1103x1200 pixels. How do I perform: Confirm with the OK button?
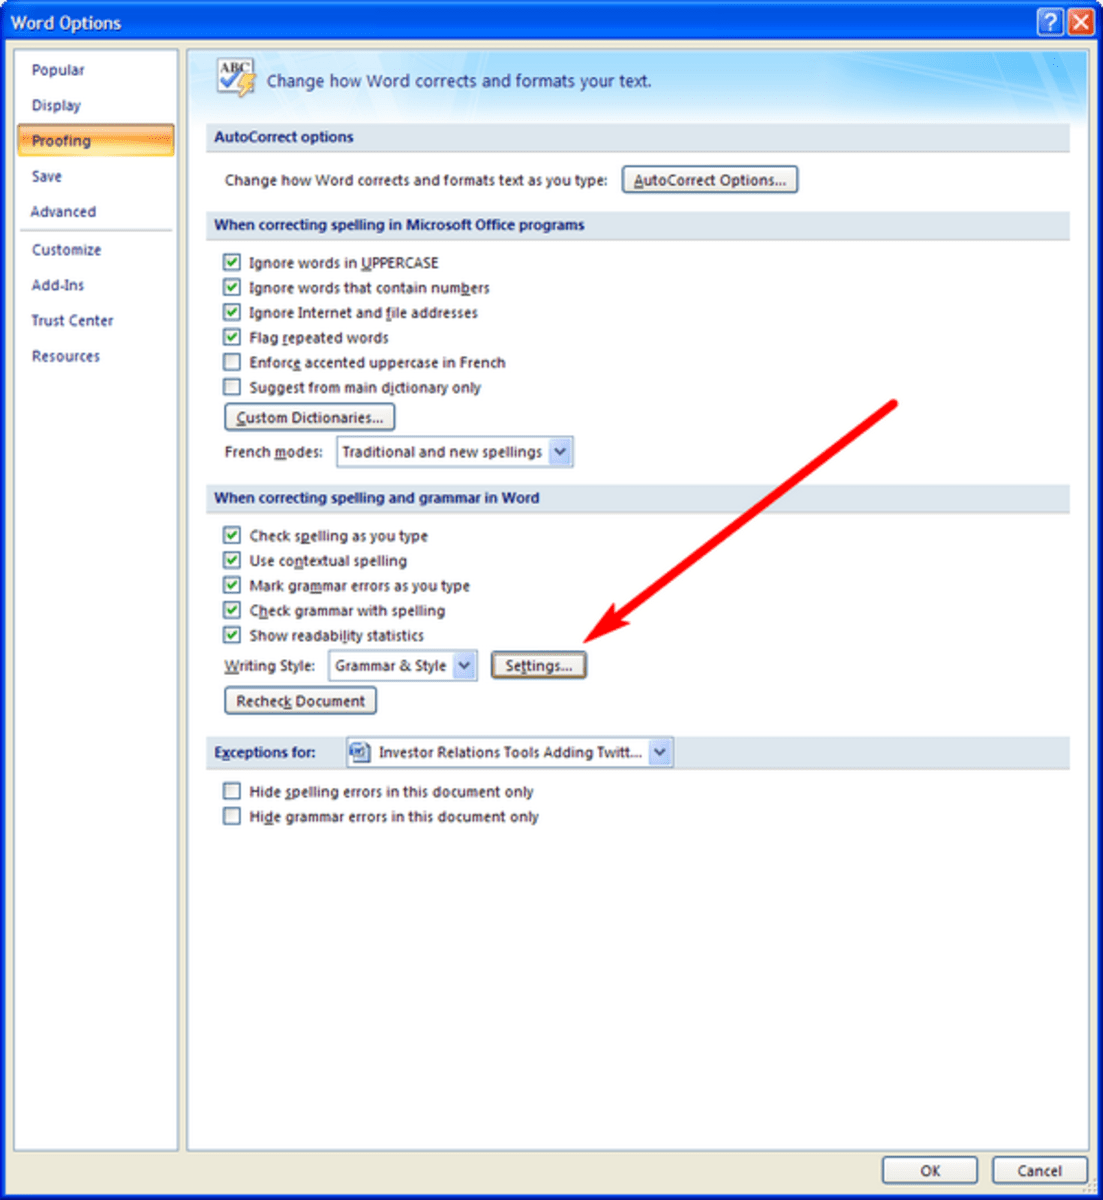click(x=930, y=1170)
